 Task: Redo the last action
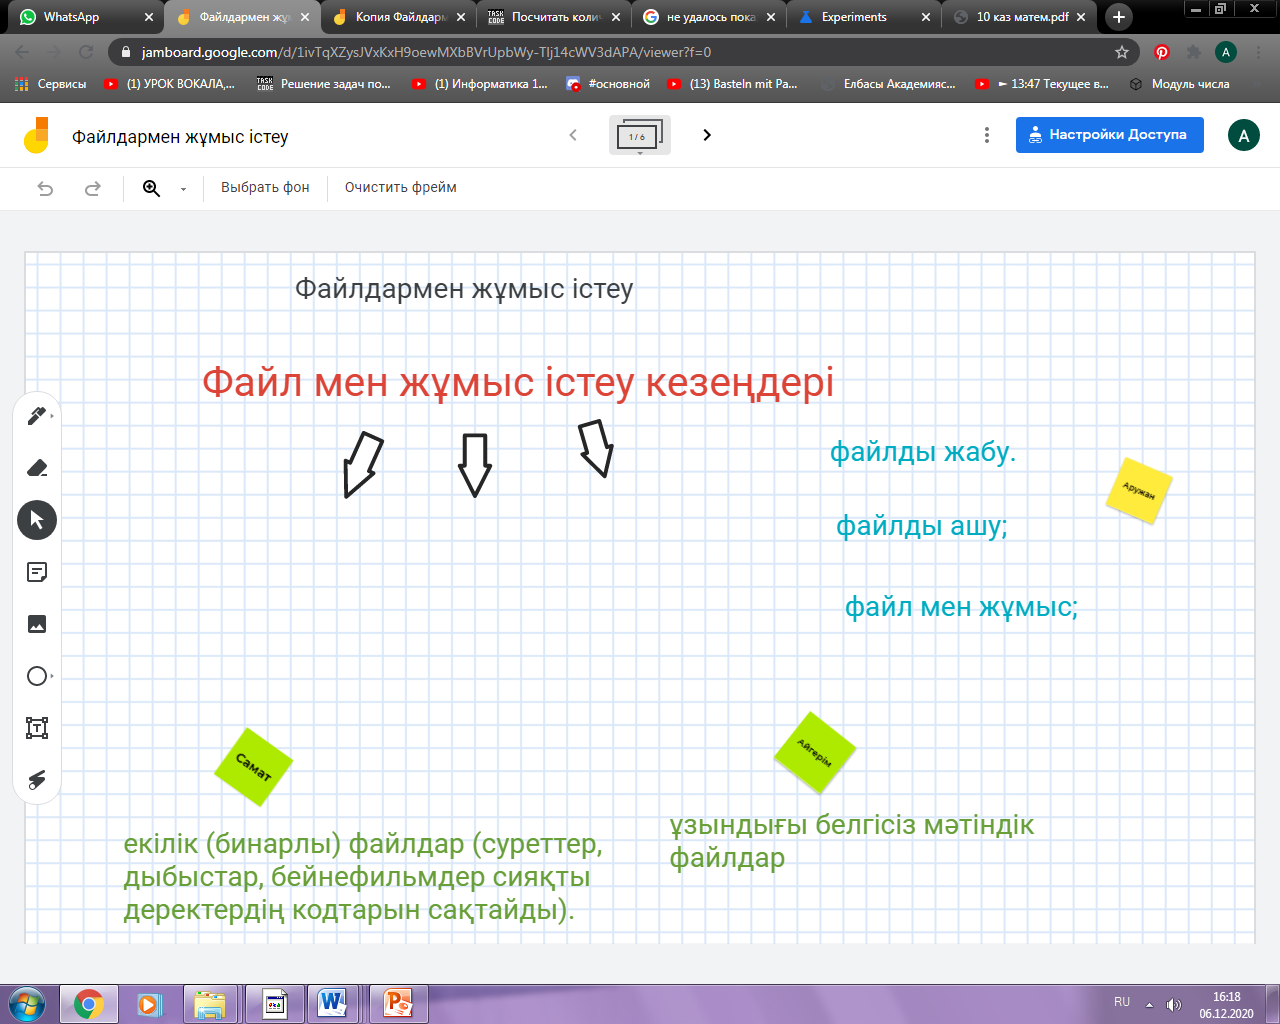pyautogui.click(x=93, y=188)
